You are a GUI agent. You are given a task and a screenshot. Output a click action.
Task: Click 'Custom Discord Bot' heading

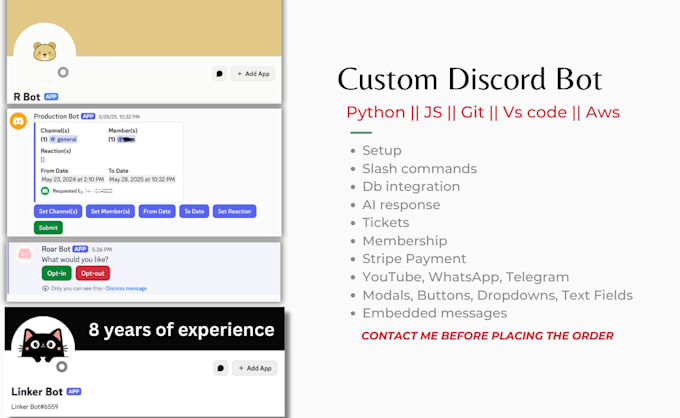click(x=470, y=79)
